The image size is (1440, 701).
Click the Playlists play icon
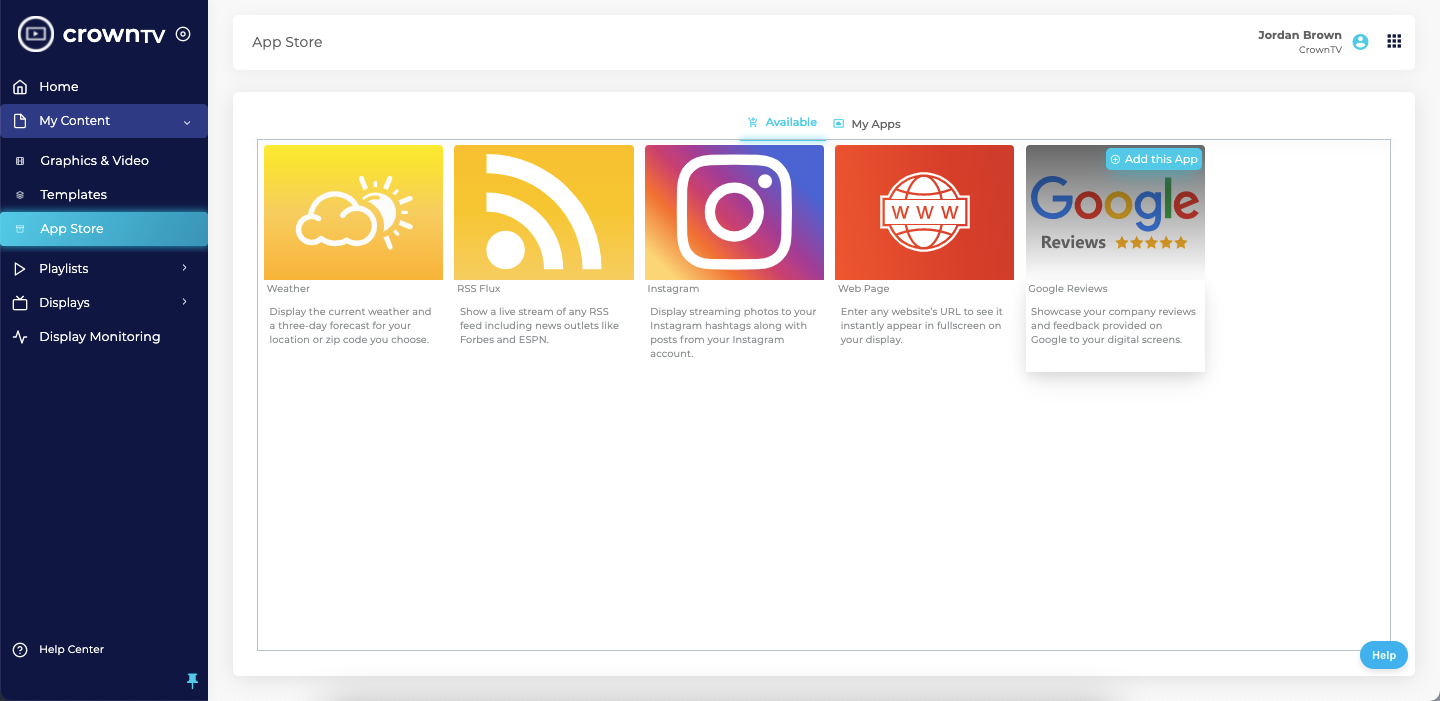click(x=20, y=269)
